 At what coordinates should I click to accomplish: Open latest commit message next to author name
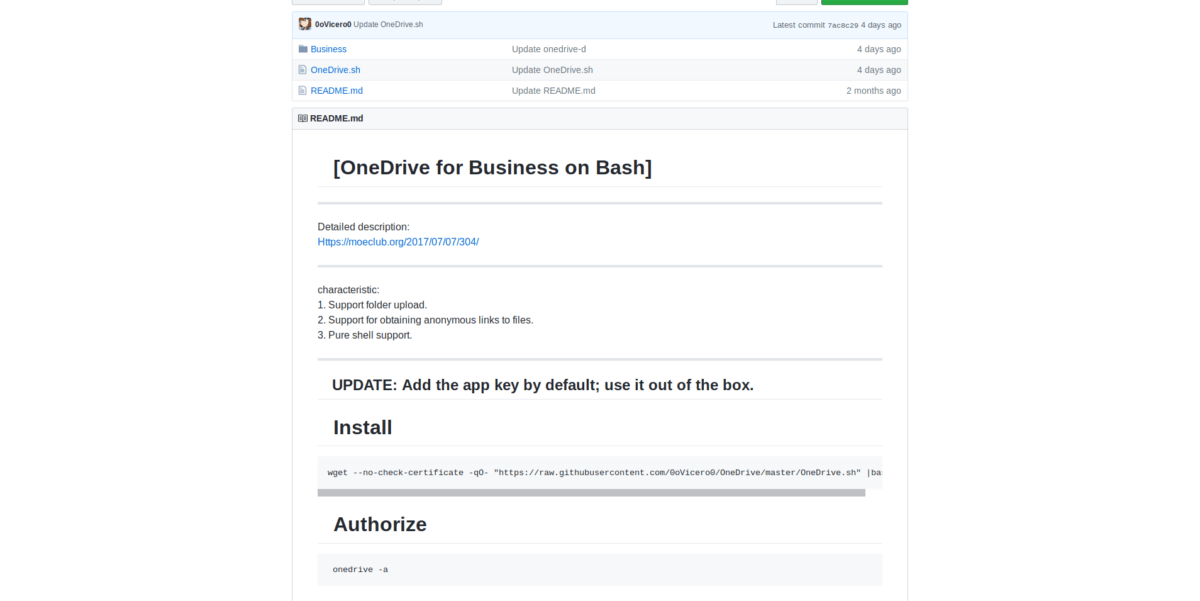pos(388,24)
